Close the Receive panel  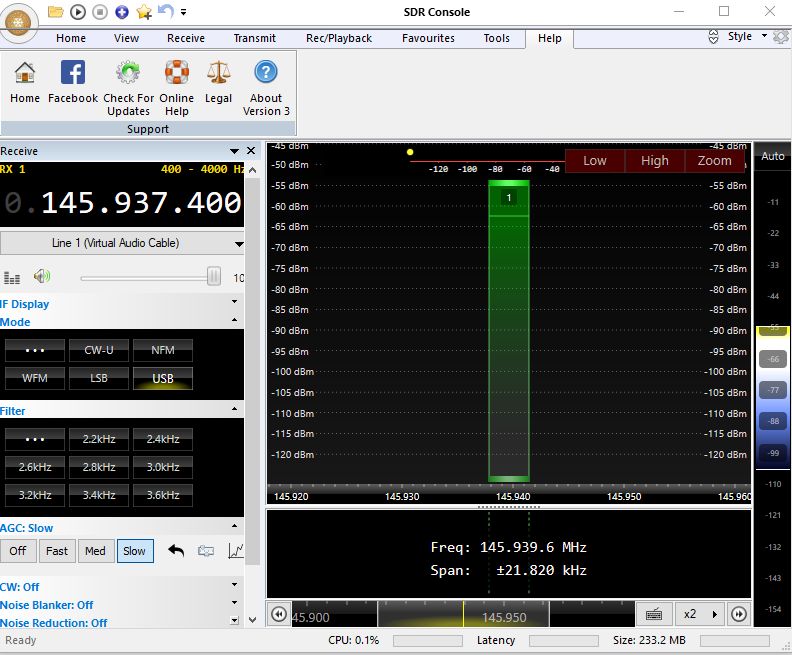[x=251, y=150]
